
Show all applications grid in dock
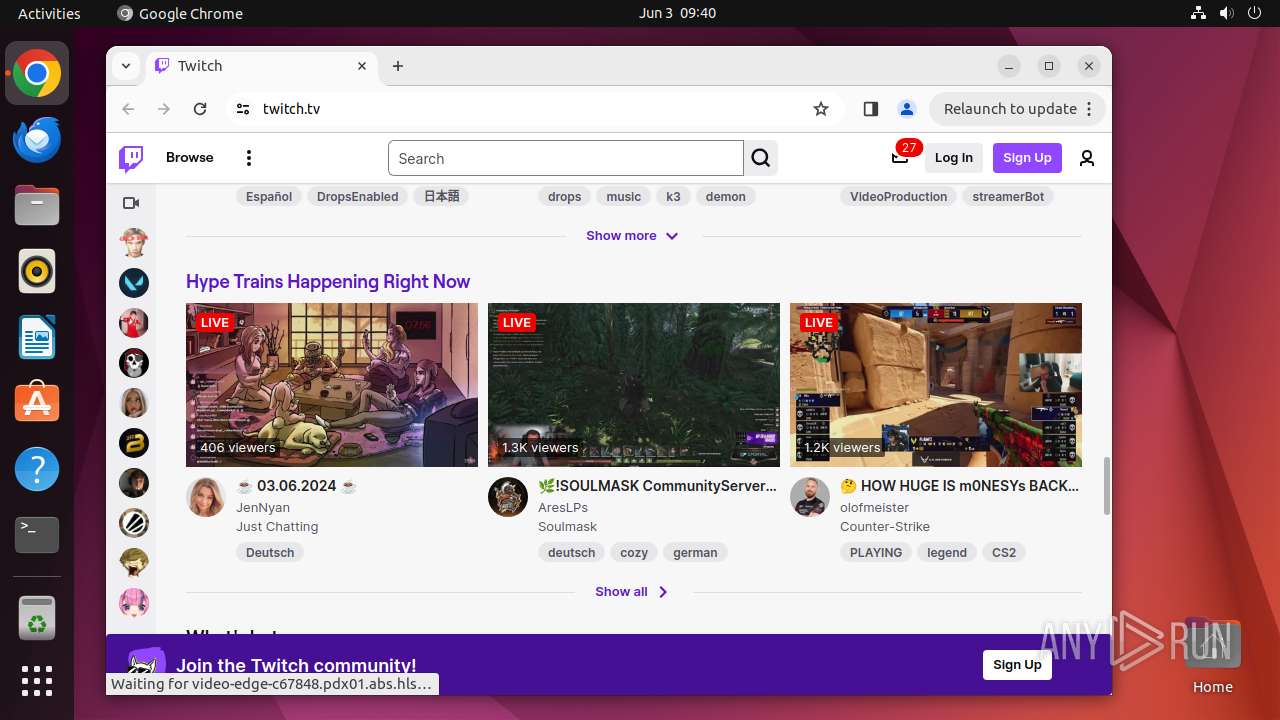37,681
